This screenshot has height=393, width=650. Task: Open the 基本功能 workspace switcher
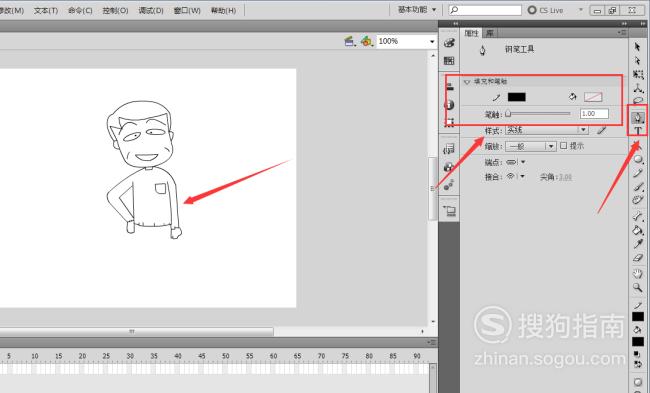click(417, 10)
